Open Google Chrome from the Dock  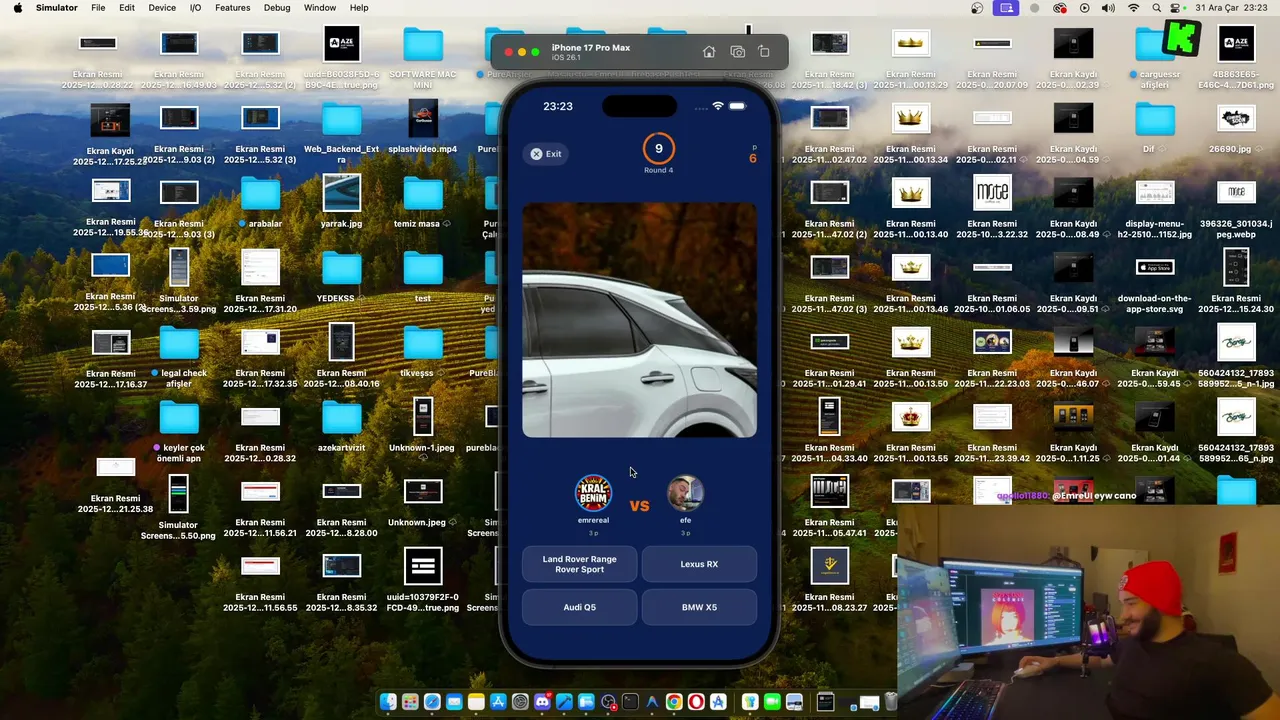pyautogui.click(x=674, y=702)
